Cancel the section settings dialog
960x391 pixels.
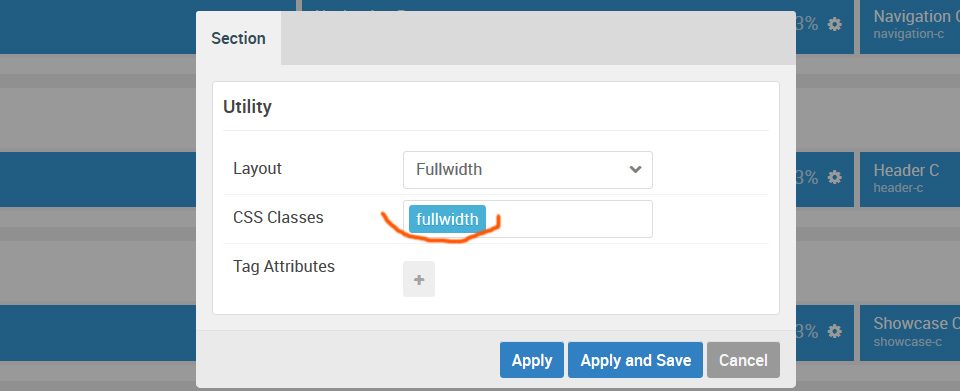coord(743,360)
